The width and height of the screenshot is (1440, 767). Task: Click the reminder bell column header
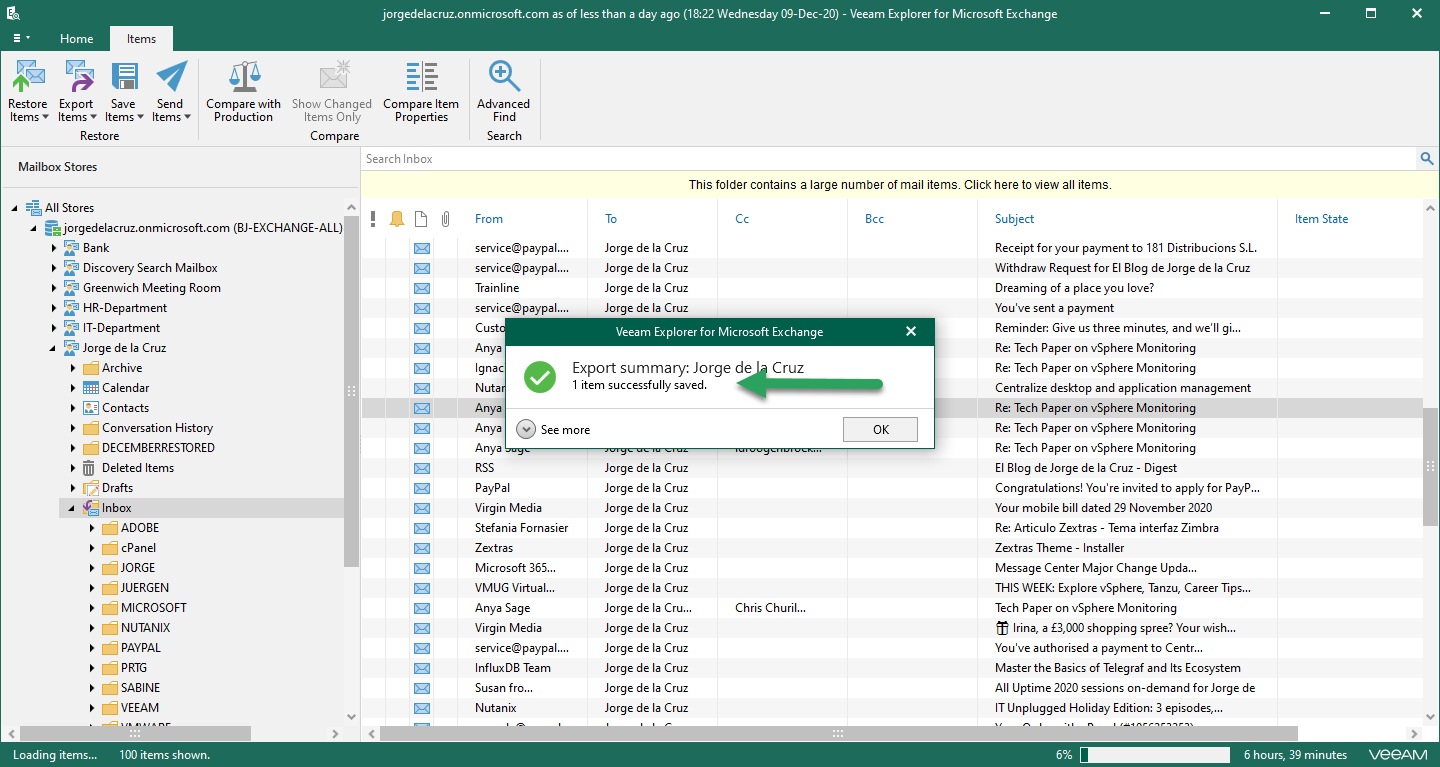pos(397,219)
